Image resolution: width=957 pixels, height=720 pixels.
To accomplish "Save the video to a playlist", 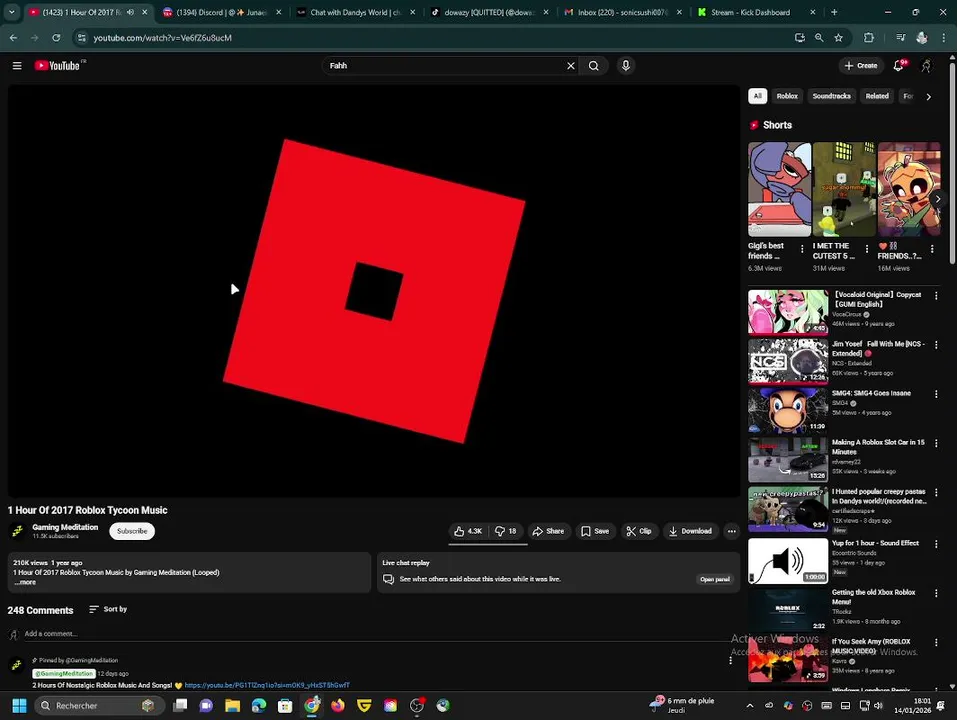I will click(595, 531).
